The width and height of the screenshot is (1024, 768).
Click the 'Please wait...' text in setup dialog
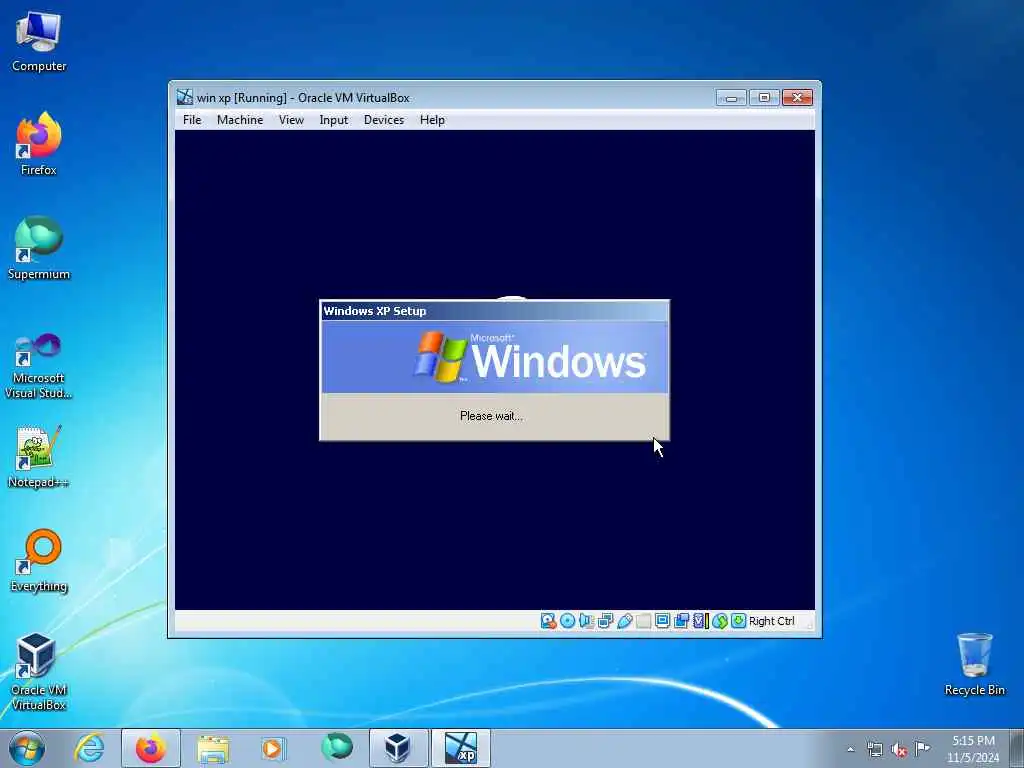[491, 416]
